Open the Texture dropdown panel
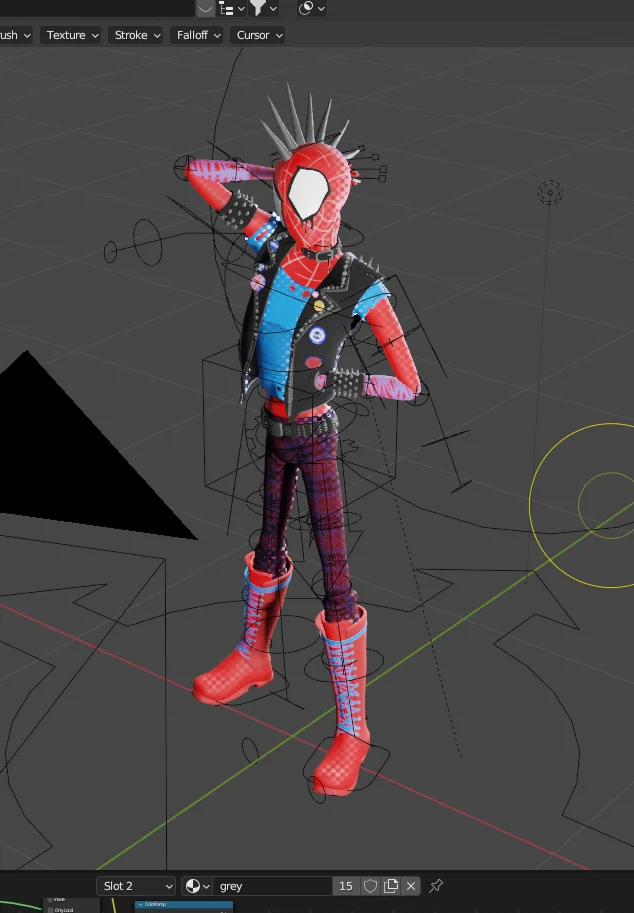This screenshot has width=634, height=913. click(x=72, y=35)
